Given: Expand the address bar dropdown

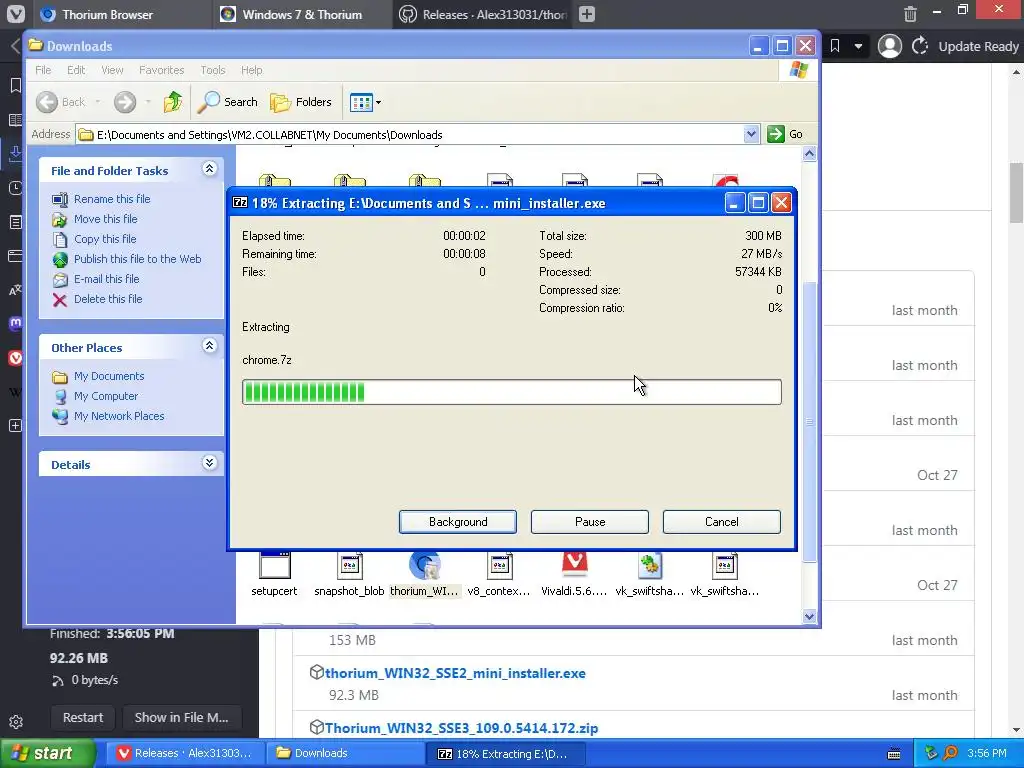Looking at the screenshot, I should click(751, 134).
